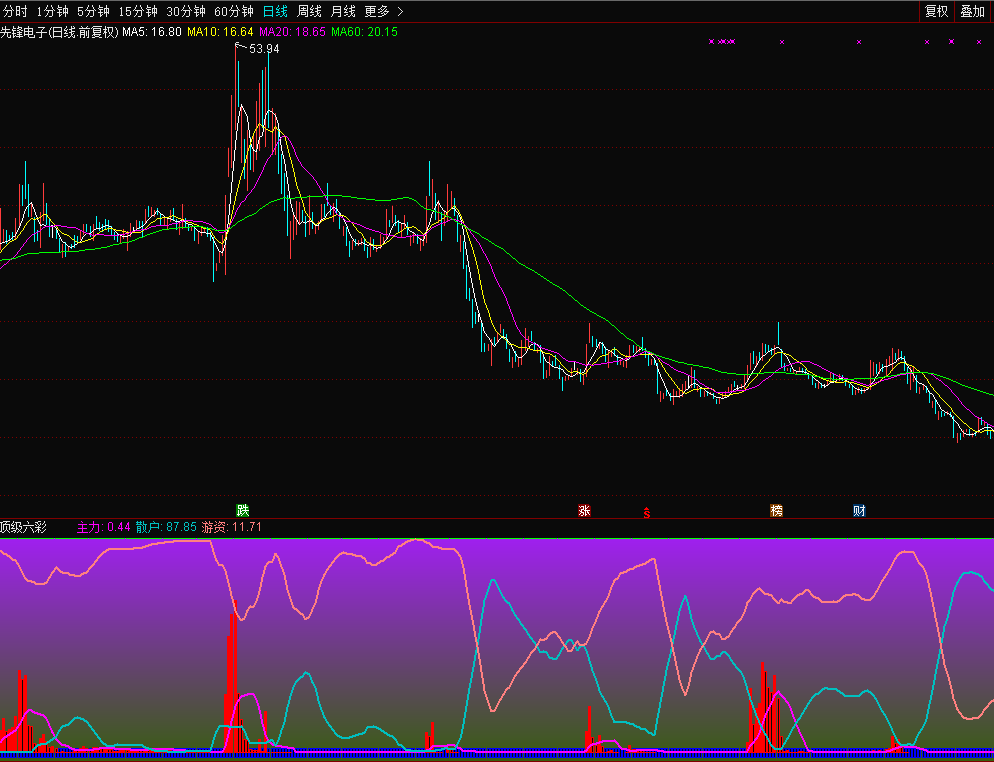Click the 游资: 11.71 indicator value
This screenshot has width=994, height=762.
pos(231,527)
